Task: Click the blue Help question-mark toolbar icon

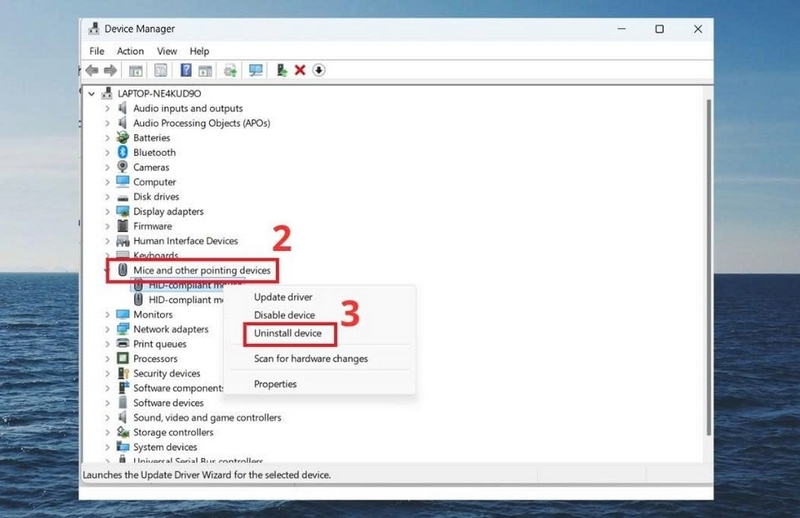Action: click(186, 70)
